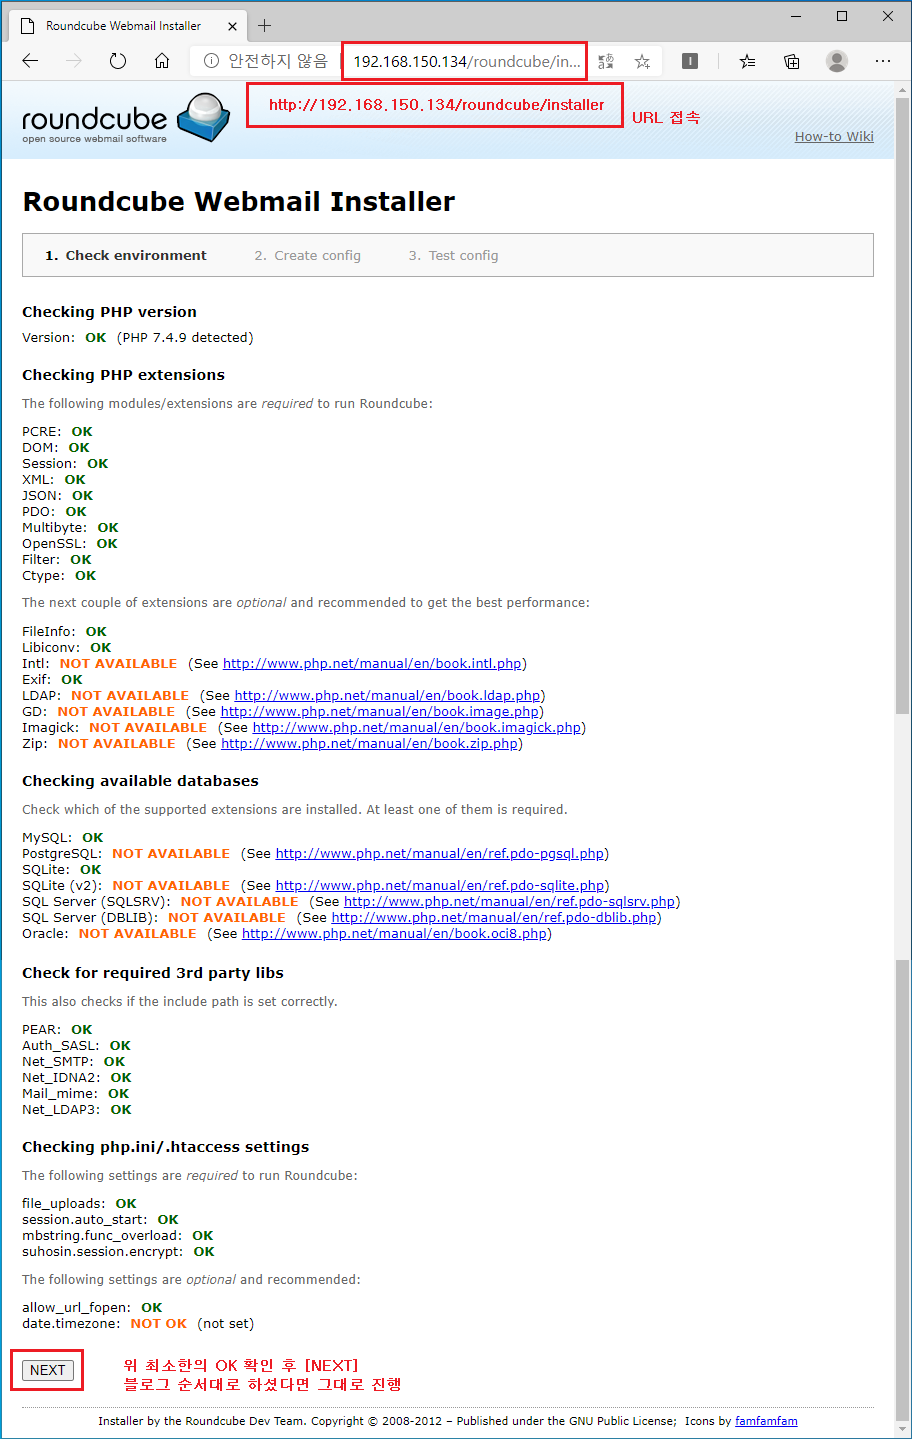Viewport: 912px width, 1439px height.
Task: Add page to favorites with star icon
Action: click(x=643, y=61)
